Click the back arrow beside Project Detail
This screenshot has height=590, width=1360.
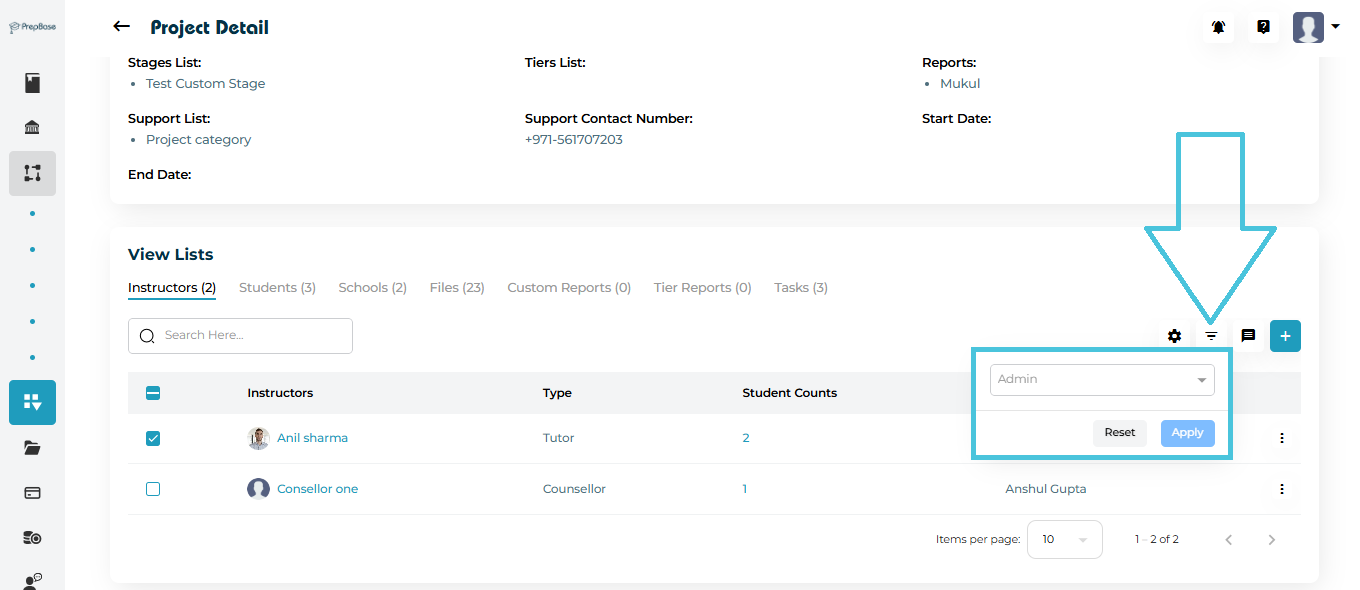(x=122, y=27)
